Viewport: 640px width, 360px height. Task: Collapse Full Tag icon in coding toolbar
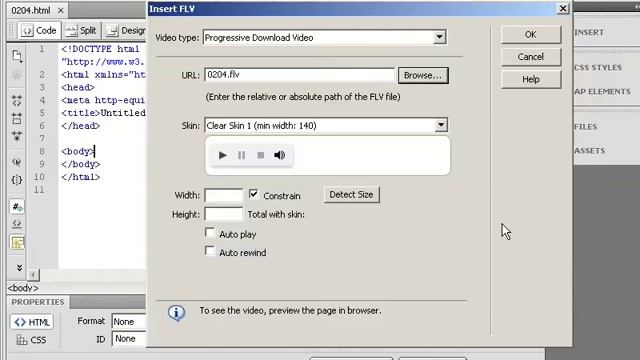point(17,100)
